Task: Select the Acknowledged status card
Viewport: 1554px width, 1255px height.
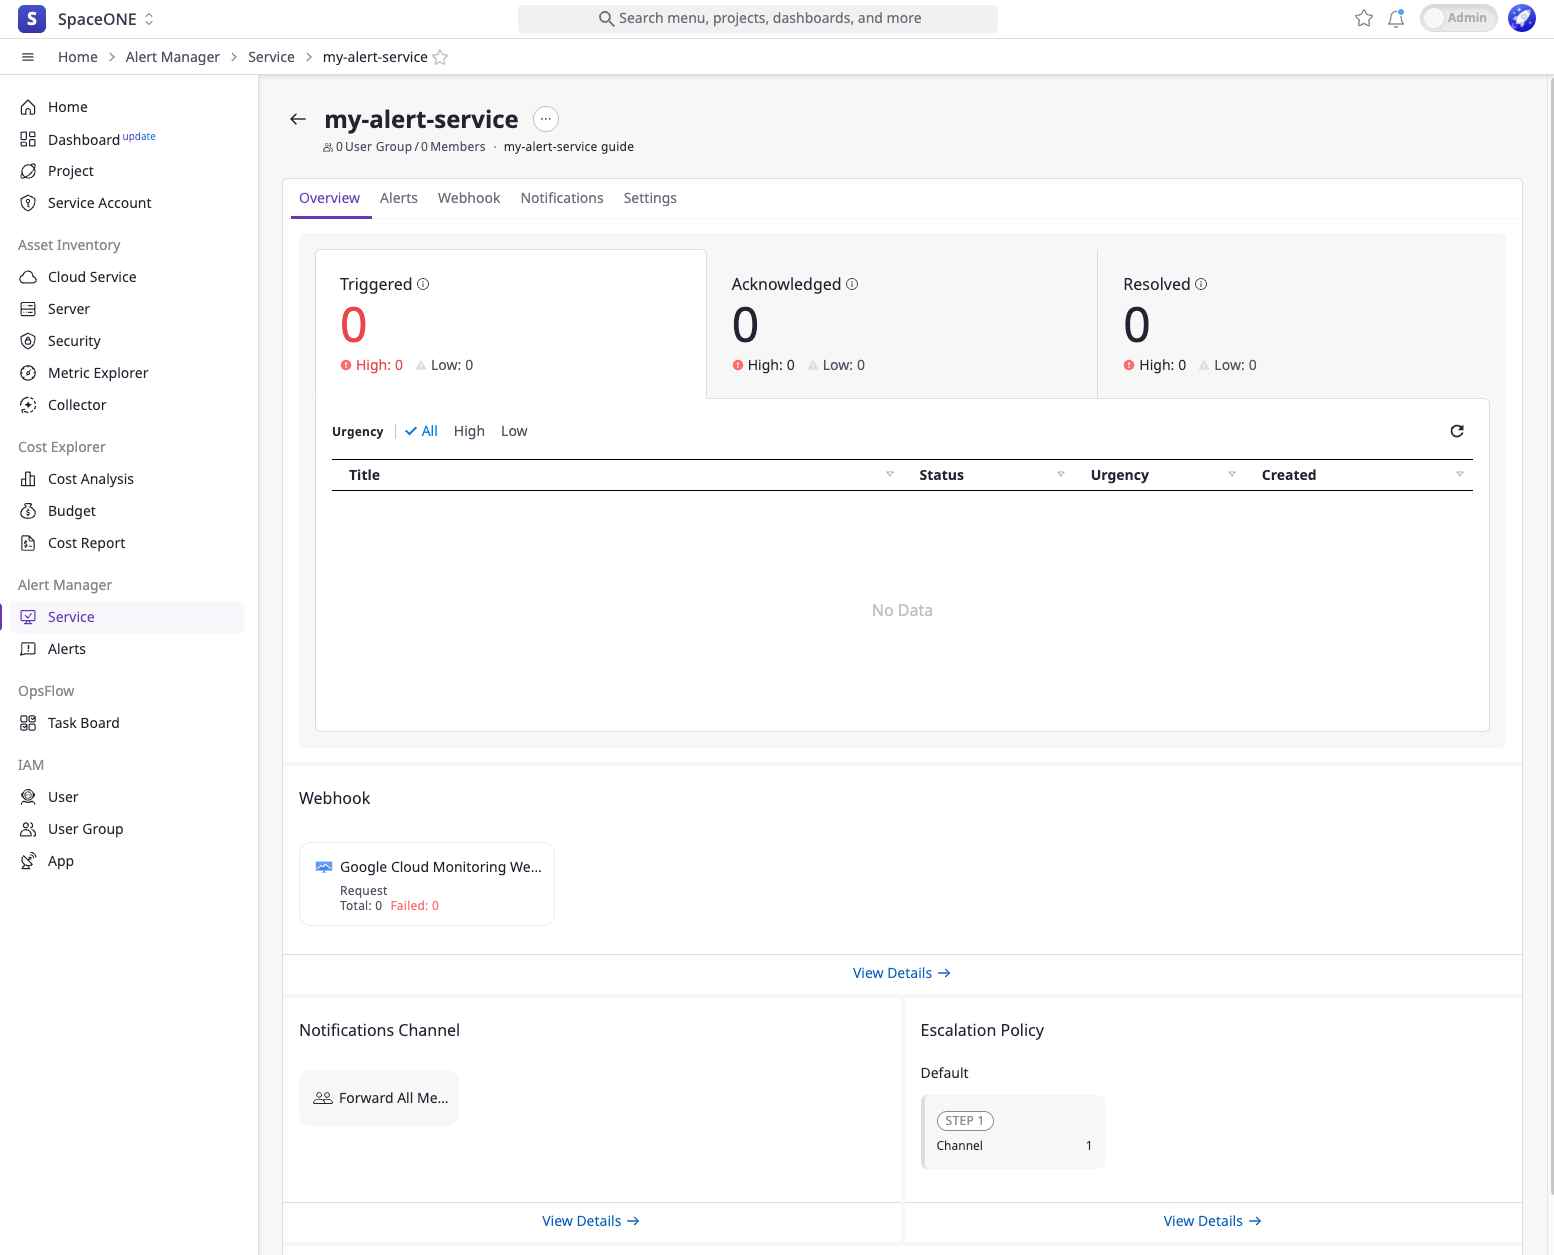Action: click(x=902, y=324)
